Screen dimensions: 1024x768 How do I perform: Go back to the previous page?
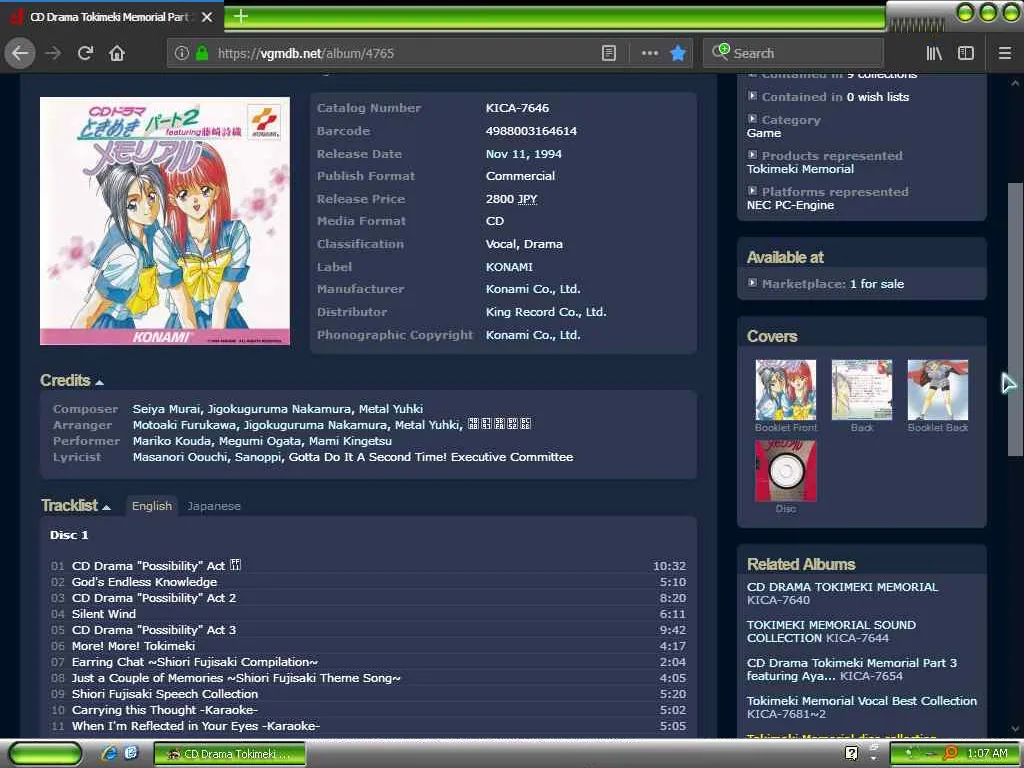pos(20,54)
